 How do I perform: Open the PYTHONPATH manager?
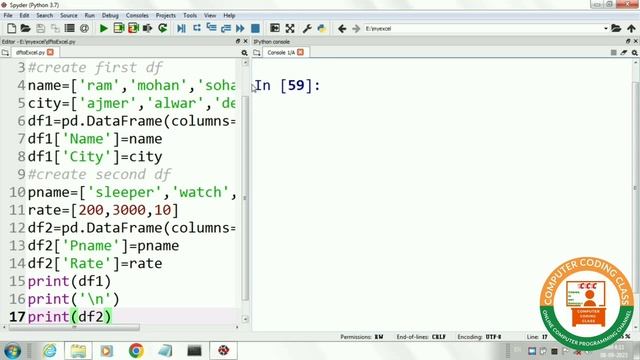pos(322,29)
